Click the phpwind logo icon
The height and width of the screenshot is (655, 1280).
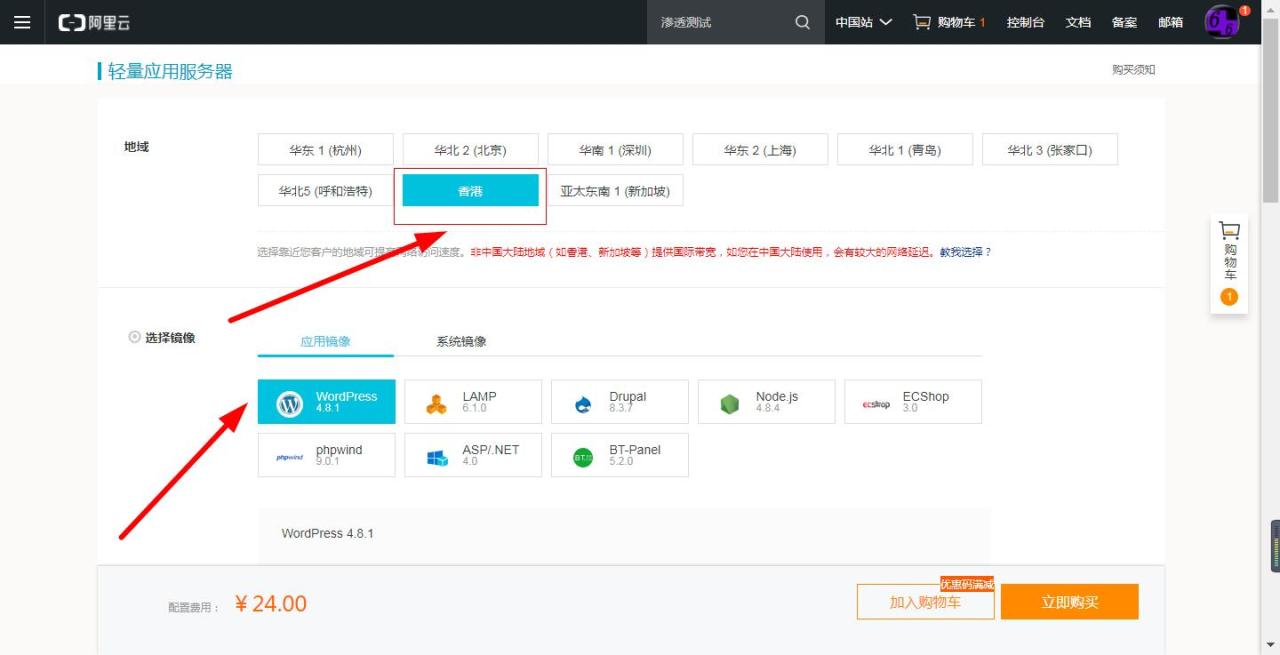click(289, 457)
